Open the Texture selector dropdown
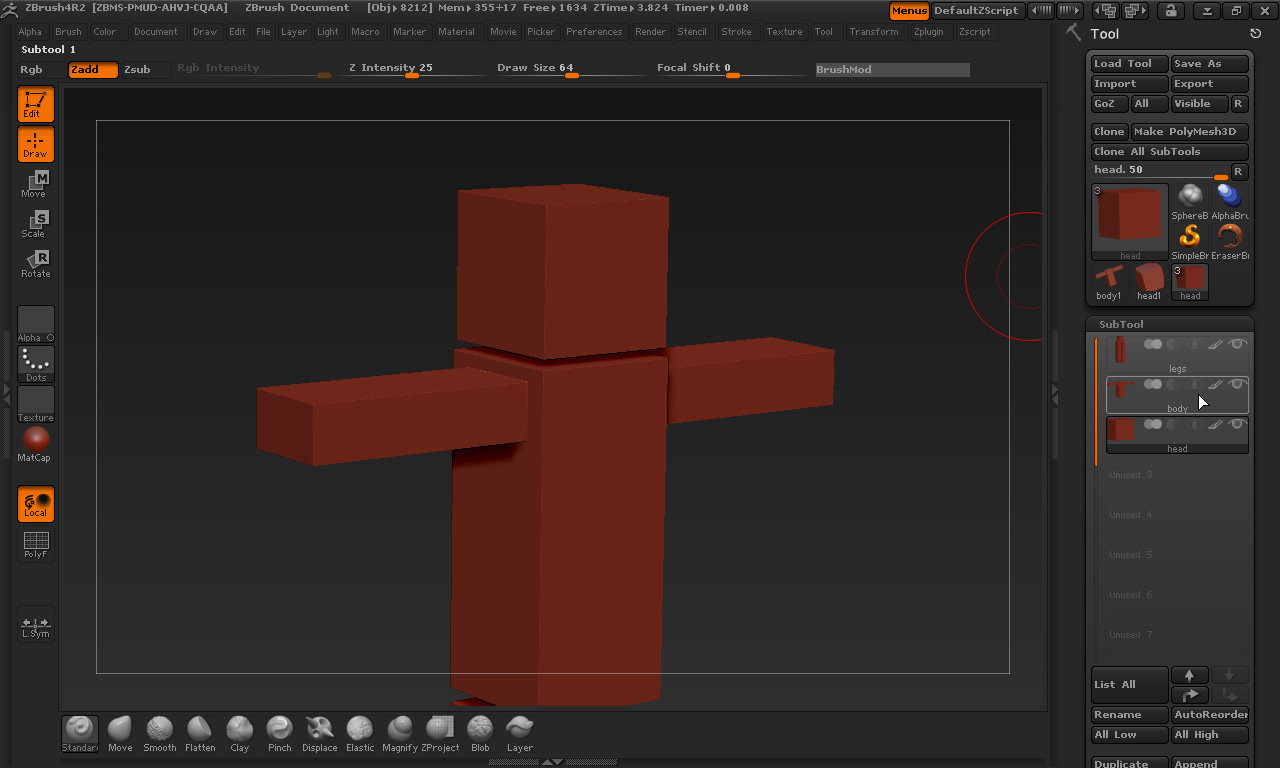 coord(35,404)
